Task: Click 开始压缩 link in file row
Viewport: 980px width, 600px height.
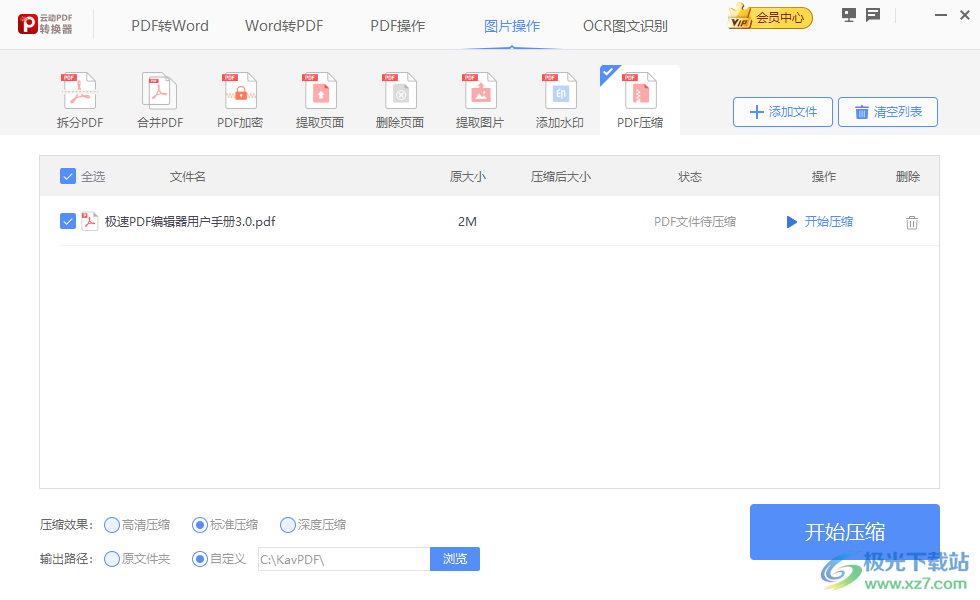Action: pyautogui.click(x=819, y=221)
